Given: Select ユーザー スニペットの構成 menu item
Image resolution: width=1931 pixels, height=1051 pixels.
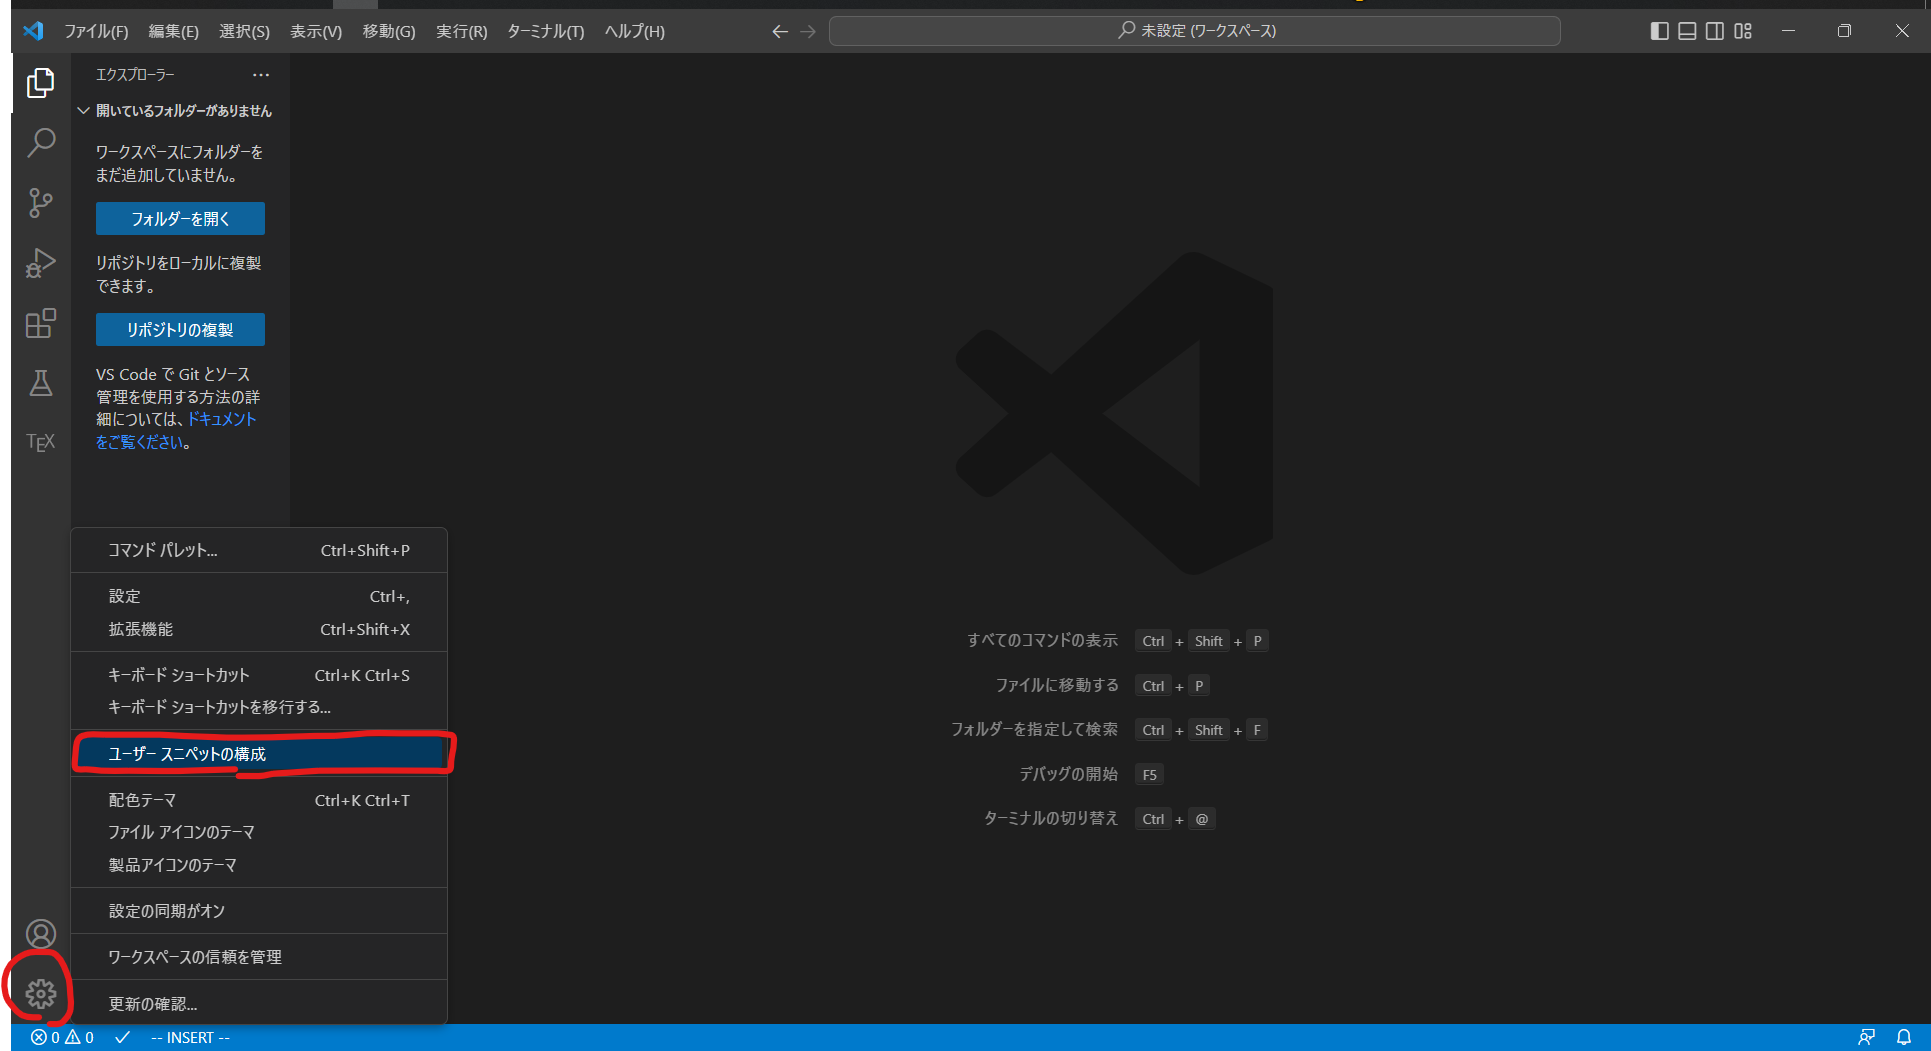Looking at the screenshot, I should pyautogui.click(x=259, y=754).
